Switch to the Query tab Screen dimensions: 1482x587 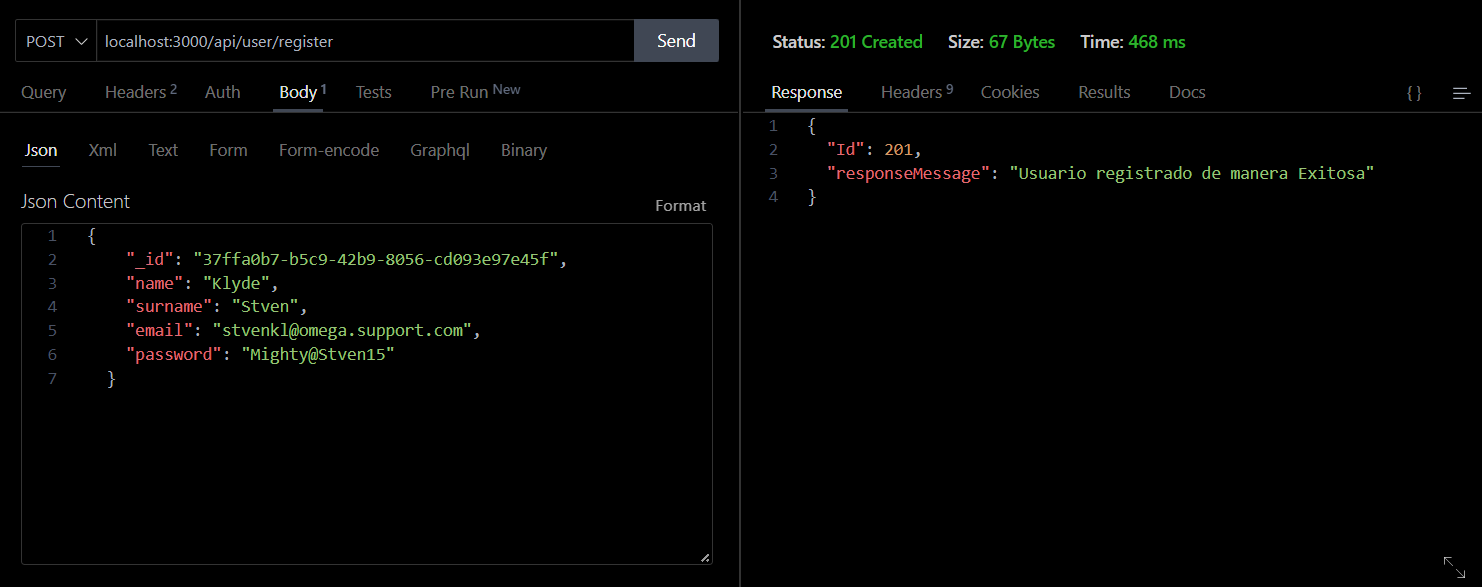click(44, 92)
